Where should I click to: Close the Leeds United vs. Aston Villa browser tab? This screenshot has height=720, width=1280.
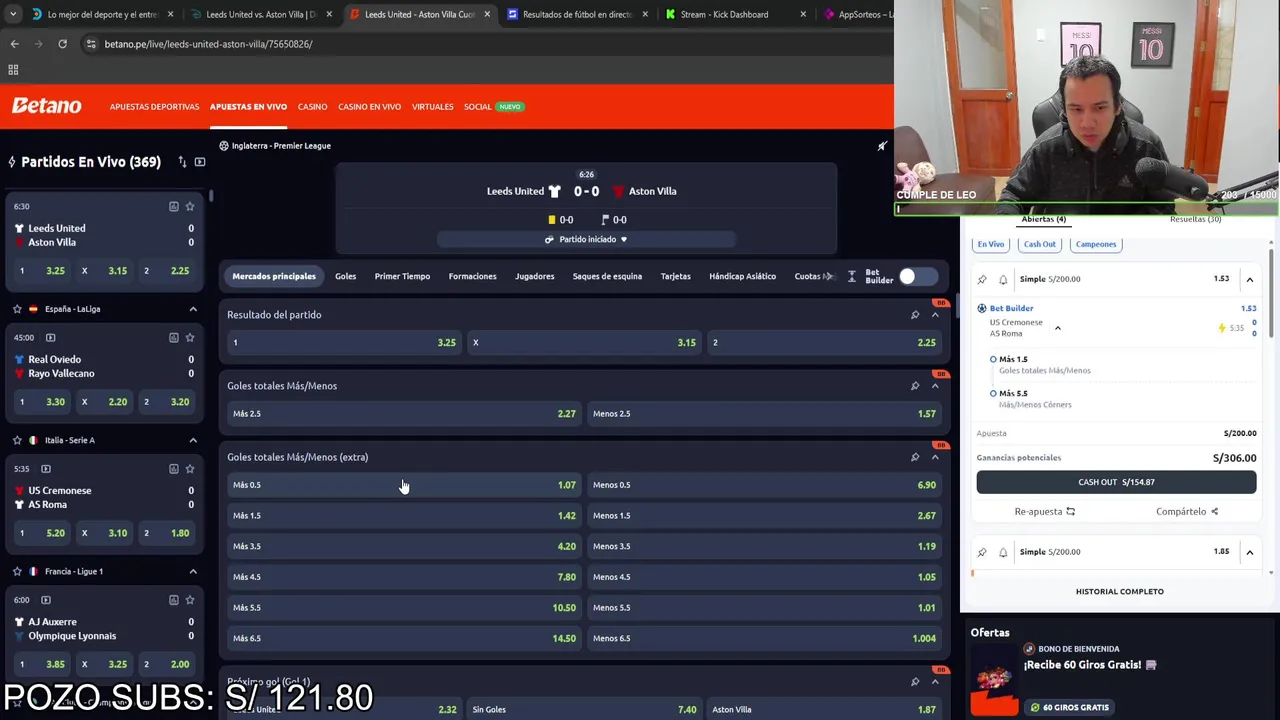[x=328, y=14]
